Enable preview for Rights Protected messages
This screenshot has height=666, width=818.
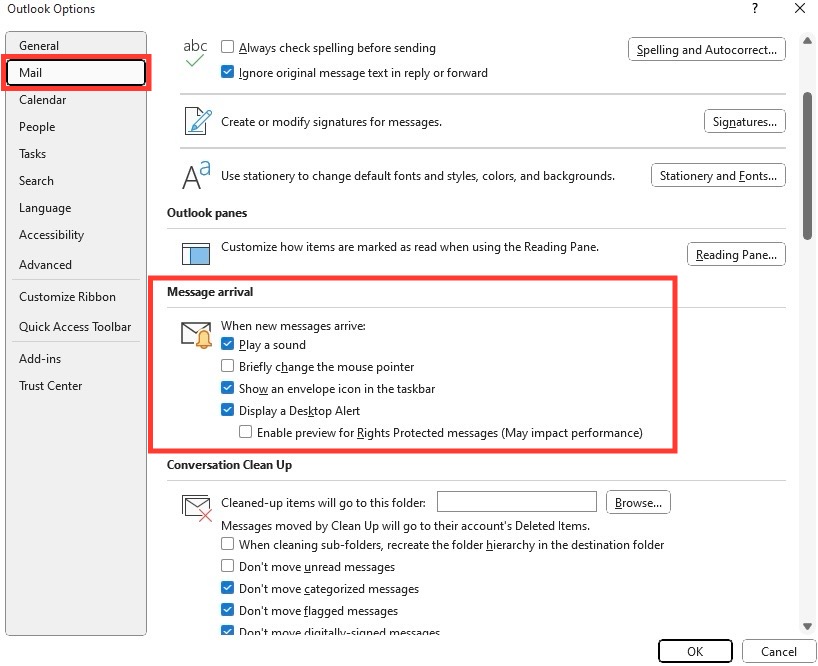[x=245, y=432]
